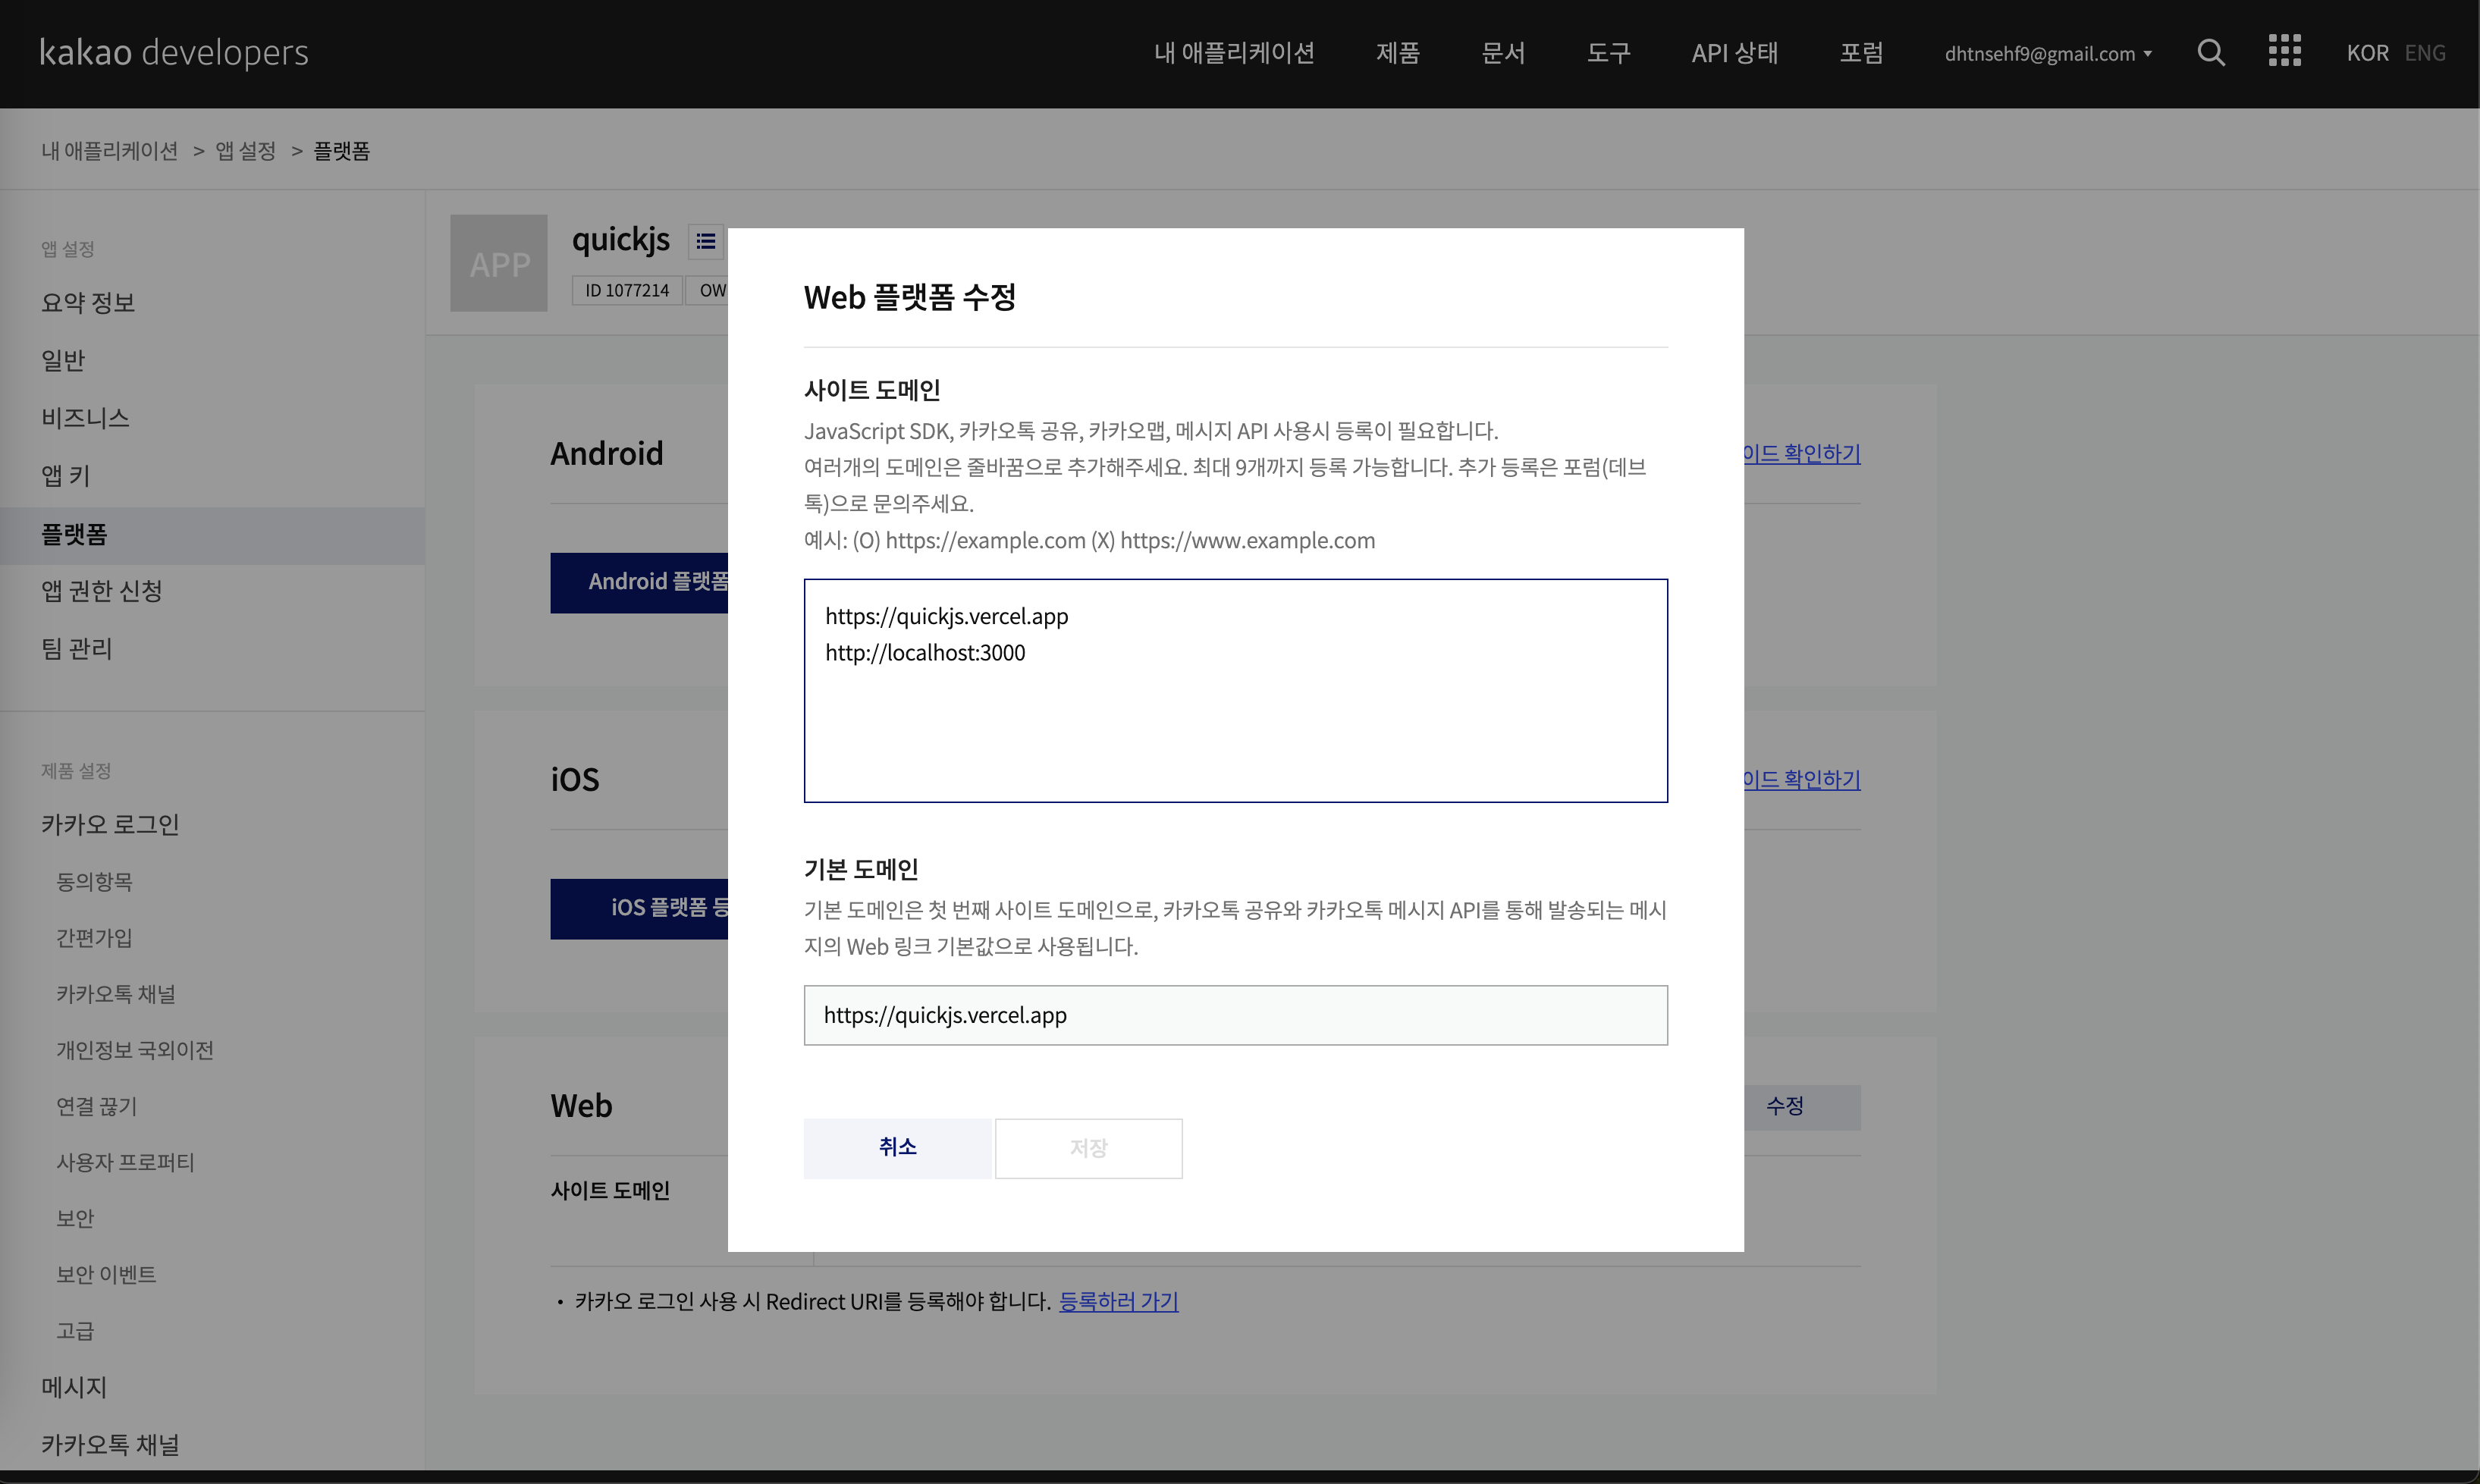
Task: Select KOR language option
Action: click(x=2367, y=53)
